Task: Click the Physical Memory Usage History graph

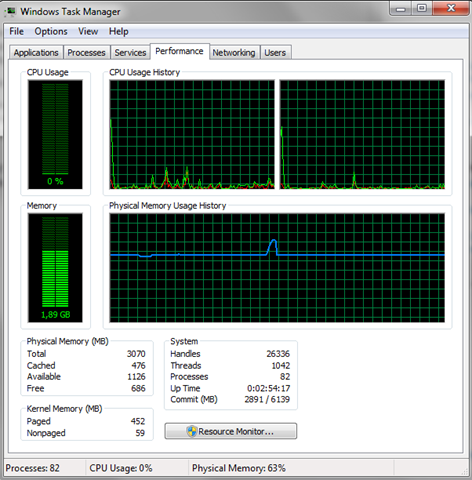Action: point(277,268)
